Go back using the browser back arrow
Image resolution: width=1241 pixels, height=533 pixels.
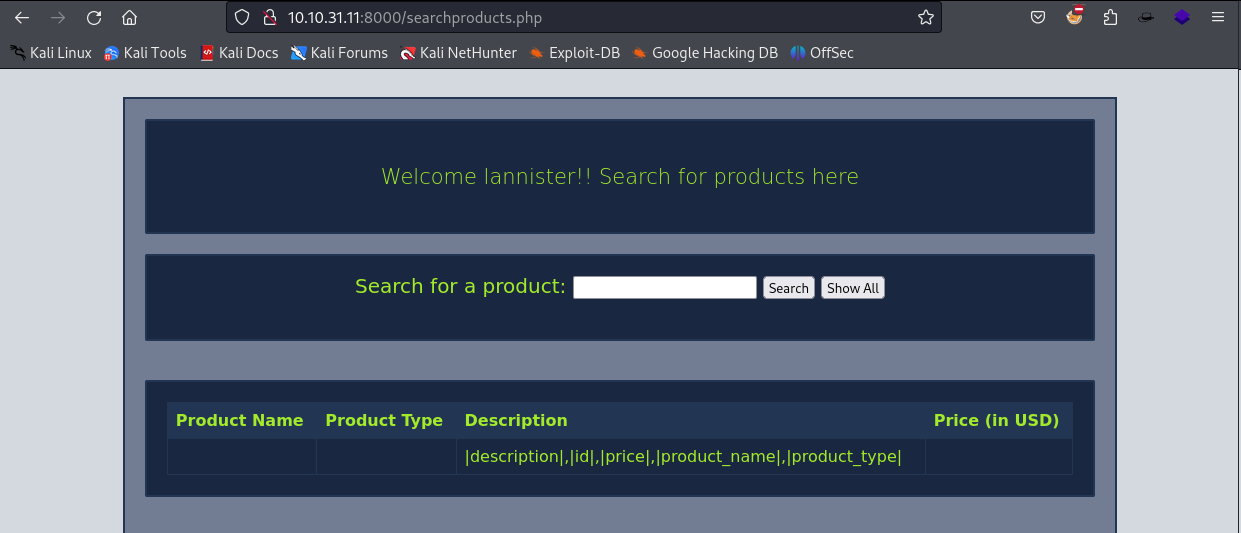tap(22, 17)
